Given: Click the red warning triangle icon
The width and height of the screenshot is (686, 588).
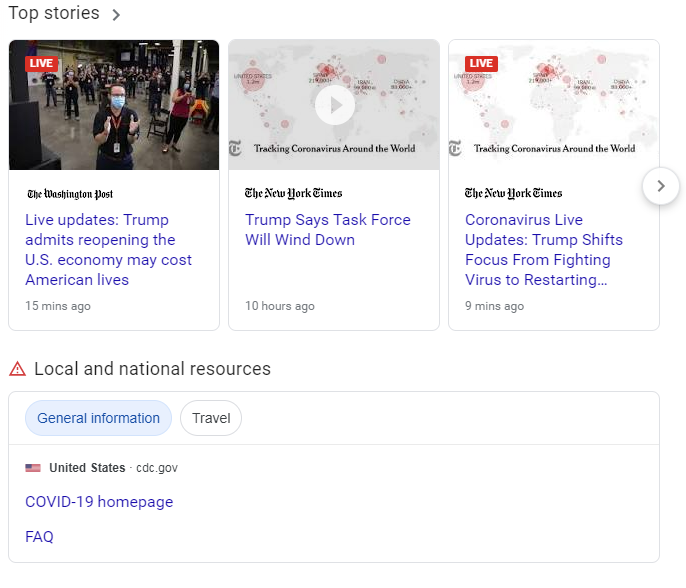Looking at the screenshot, I should point(18,369).
